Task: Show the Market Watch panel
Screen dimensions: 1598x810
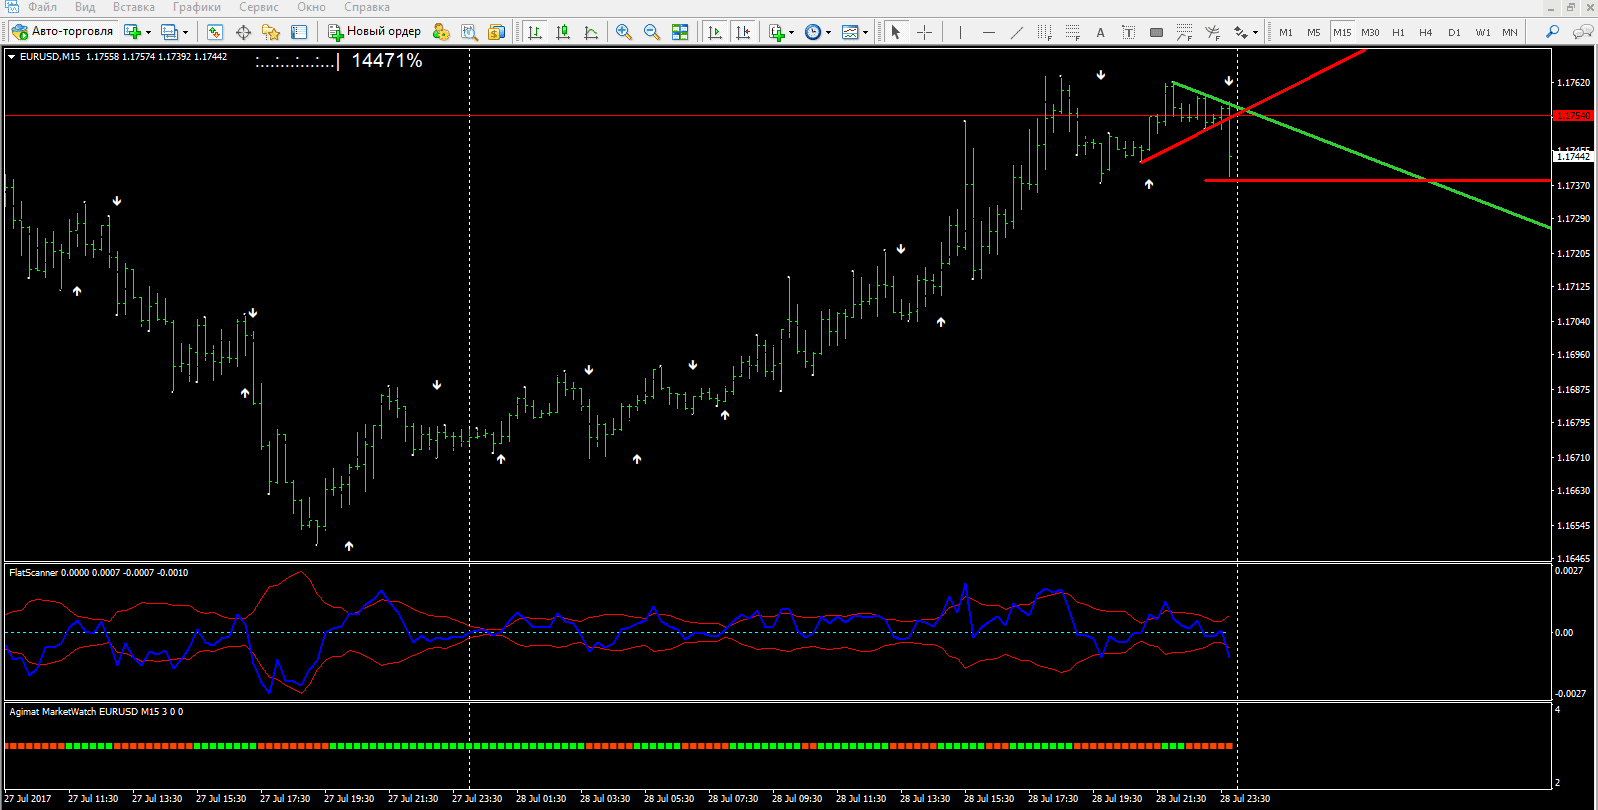Action: (x=215, y=32)
